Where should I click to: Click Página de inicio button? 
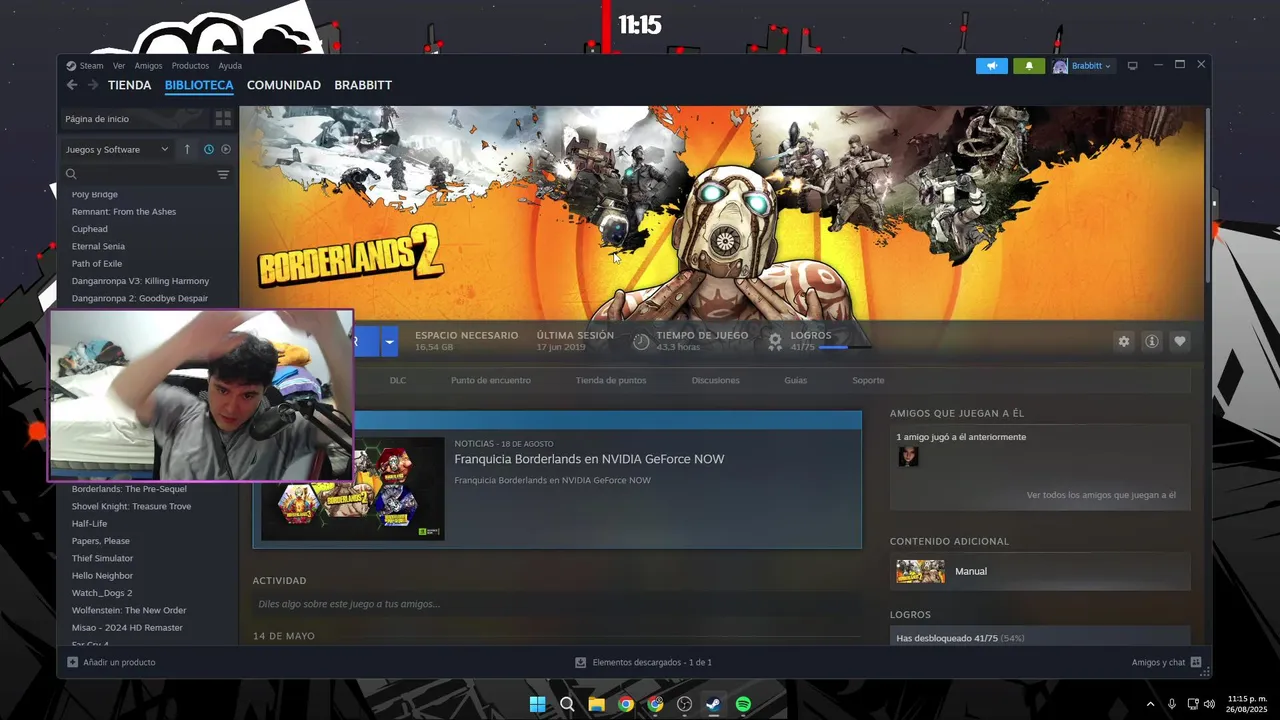pyautogui.click(x=134, y=118)
